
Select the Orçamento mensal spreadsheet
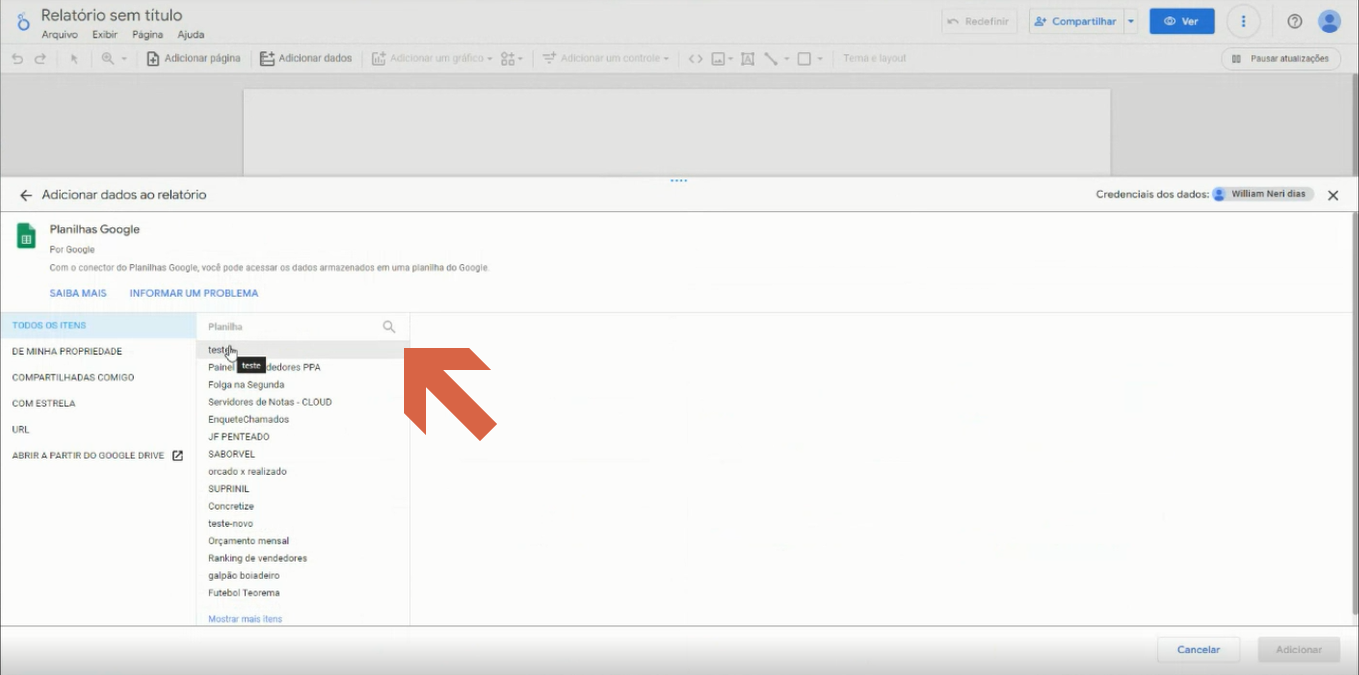(303, 541)
